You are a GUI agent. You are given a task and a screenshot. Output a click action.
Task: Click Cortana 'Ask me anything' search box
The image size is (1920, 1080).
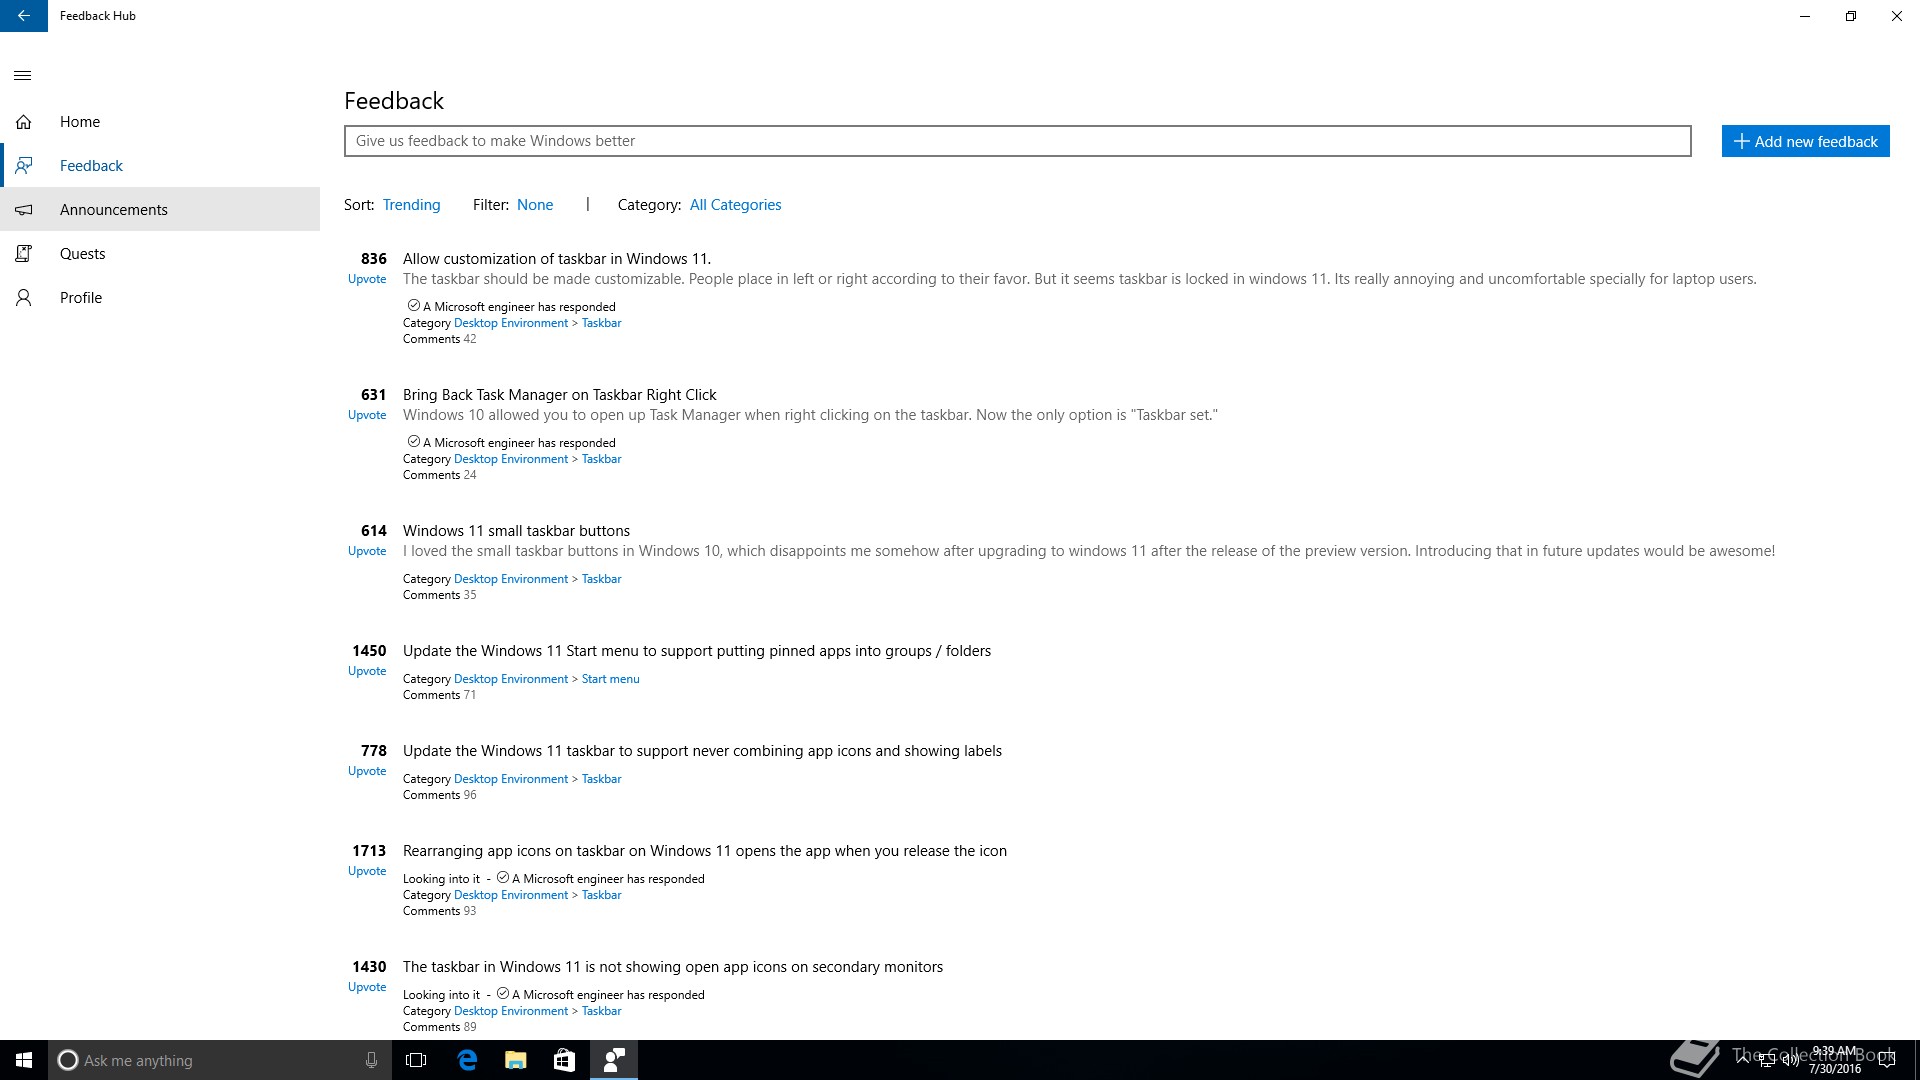tap(219, 1060)
